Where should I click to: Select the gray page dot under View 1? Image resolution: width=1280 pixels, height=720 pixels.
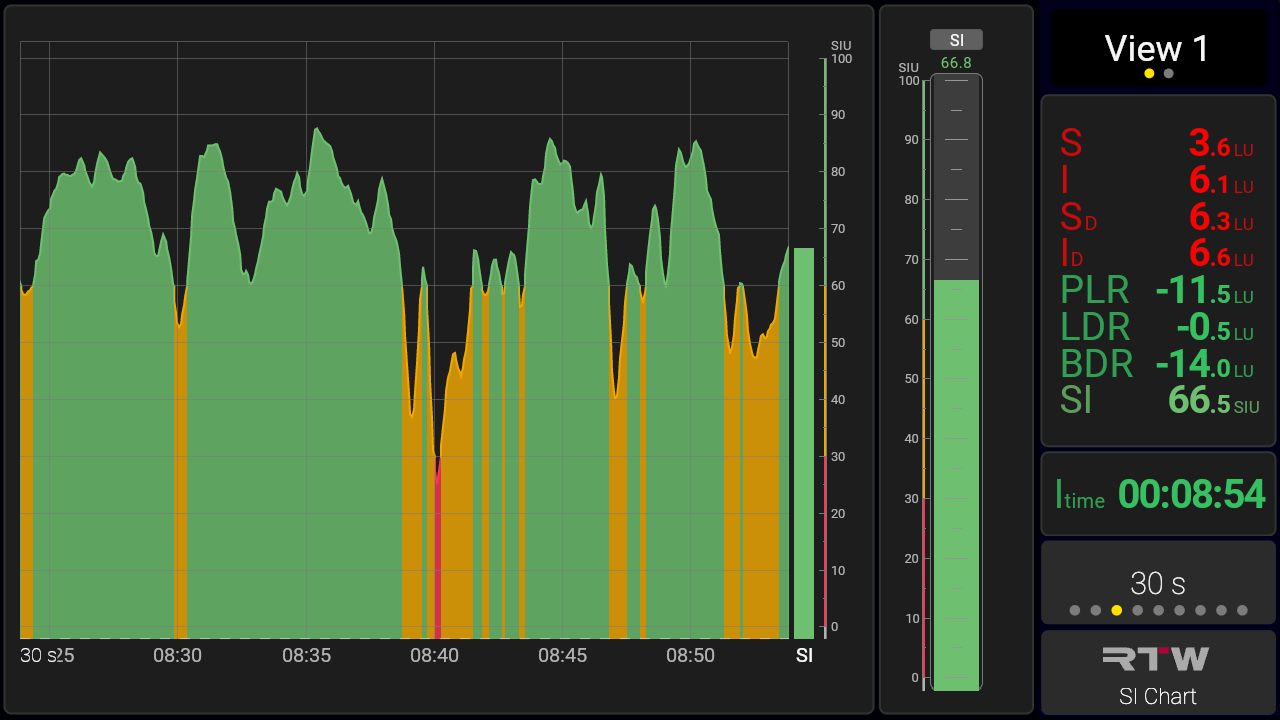1169,74
